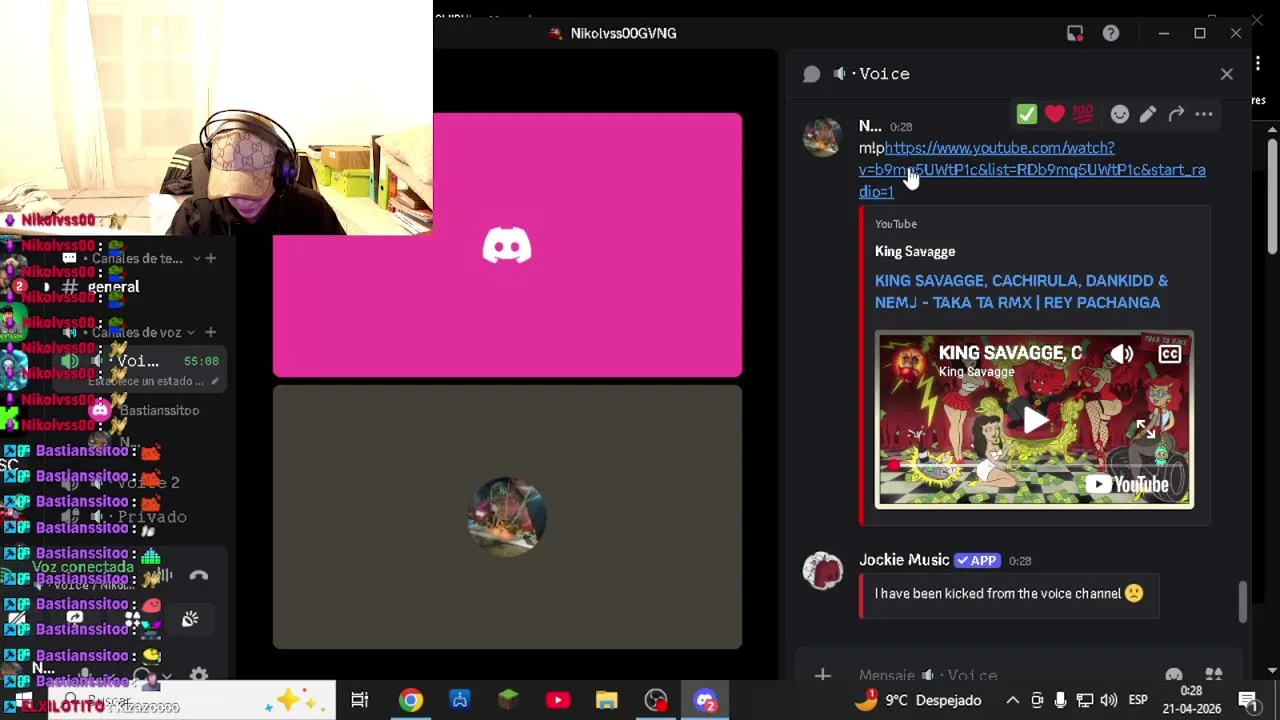Play the embedded YouTube video
The height and width of the screenshot is (720, 1280).
click(1035, 420)
